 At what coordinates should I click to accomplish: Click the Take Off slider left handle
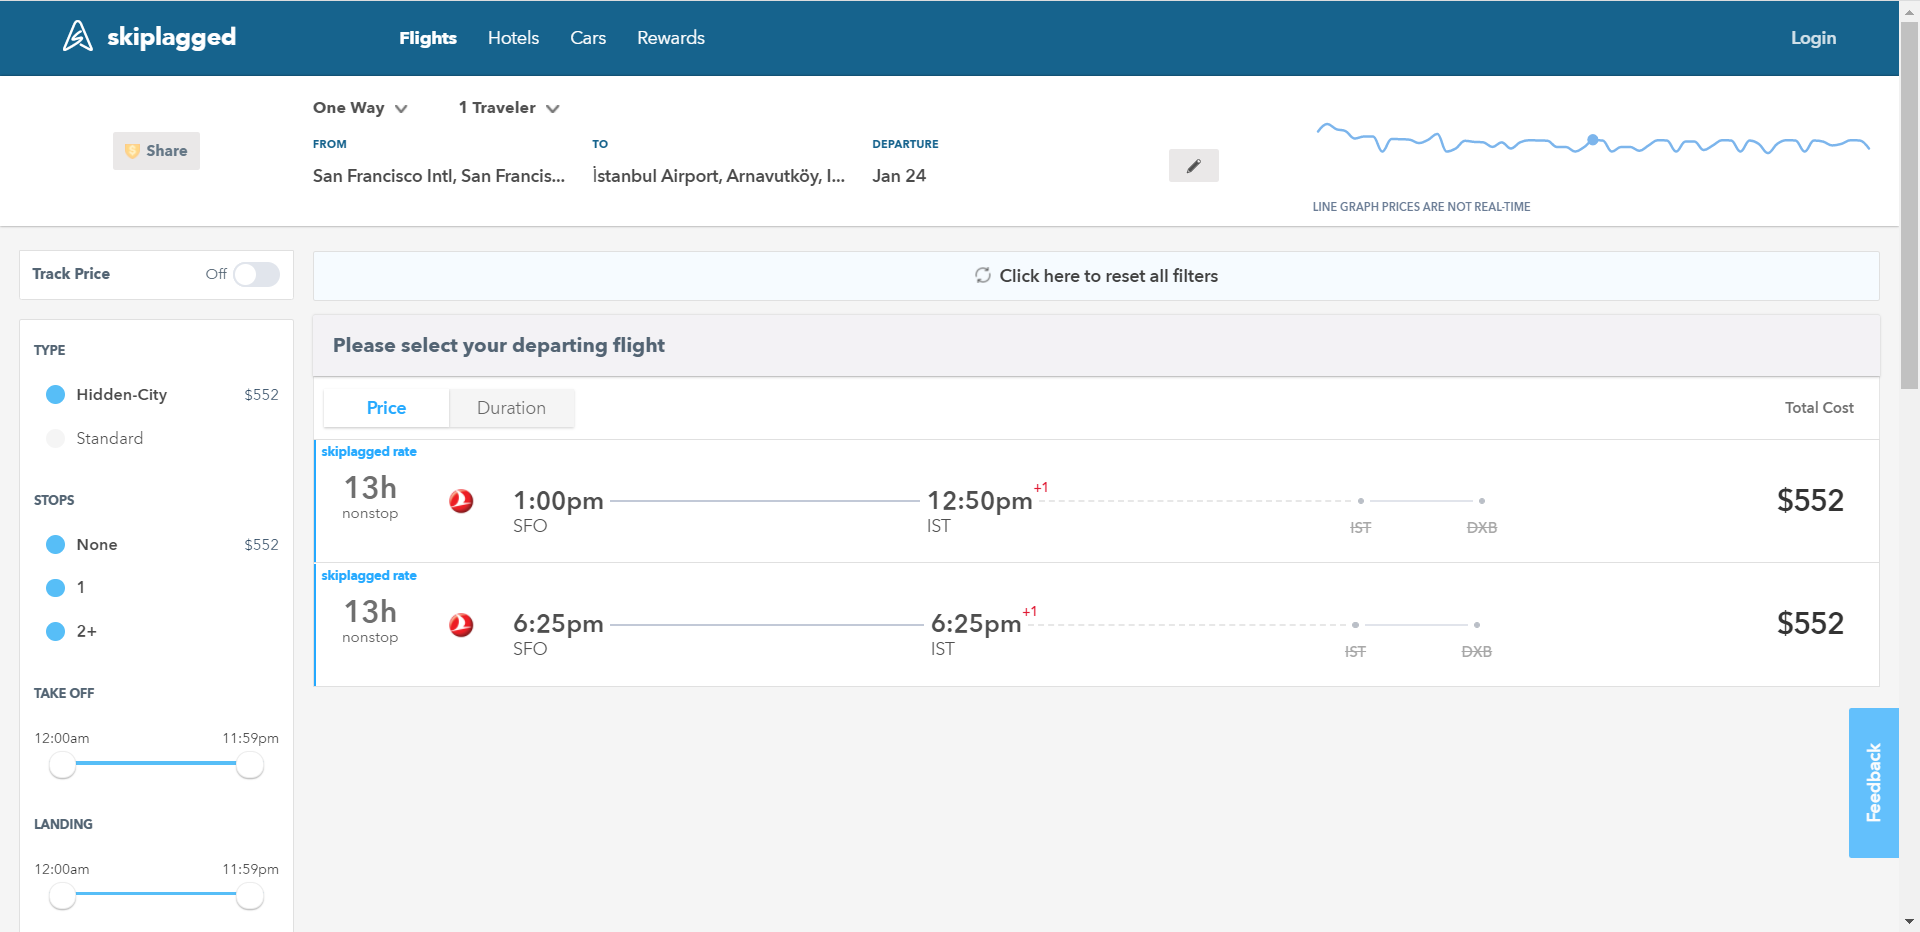62,765
